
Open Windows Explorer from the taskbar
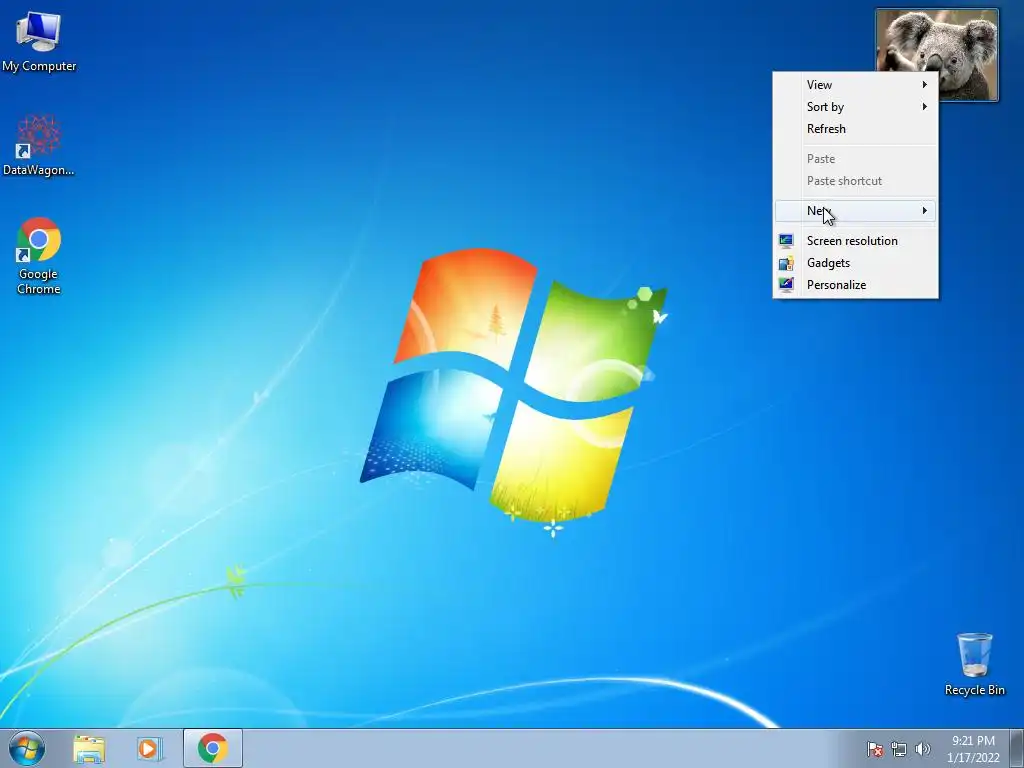point(89,749)
